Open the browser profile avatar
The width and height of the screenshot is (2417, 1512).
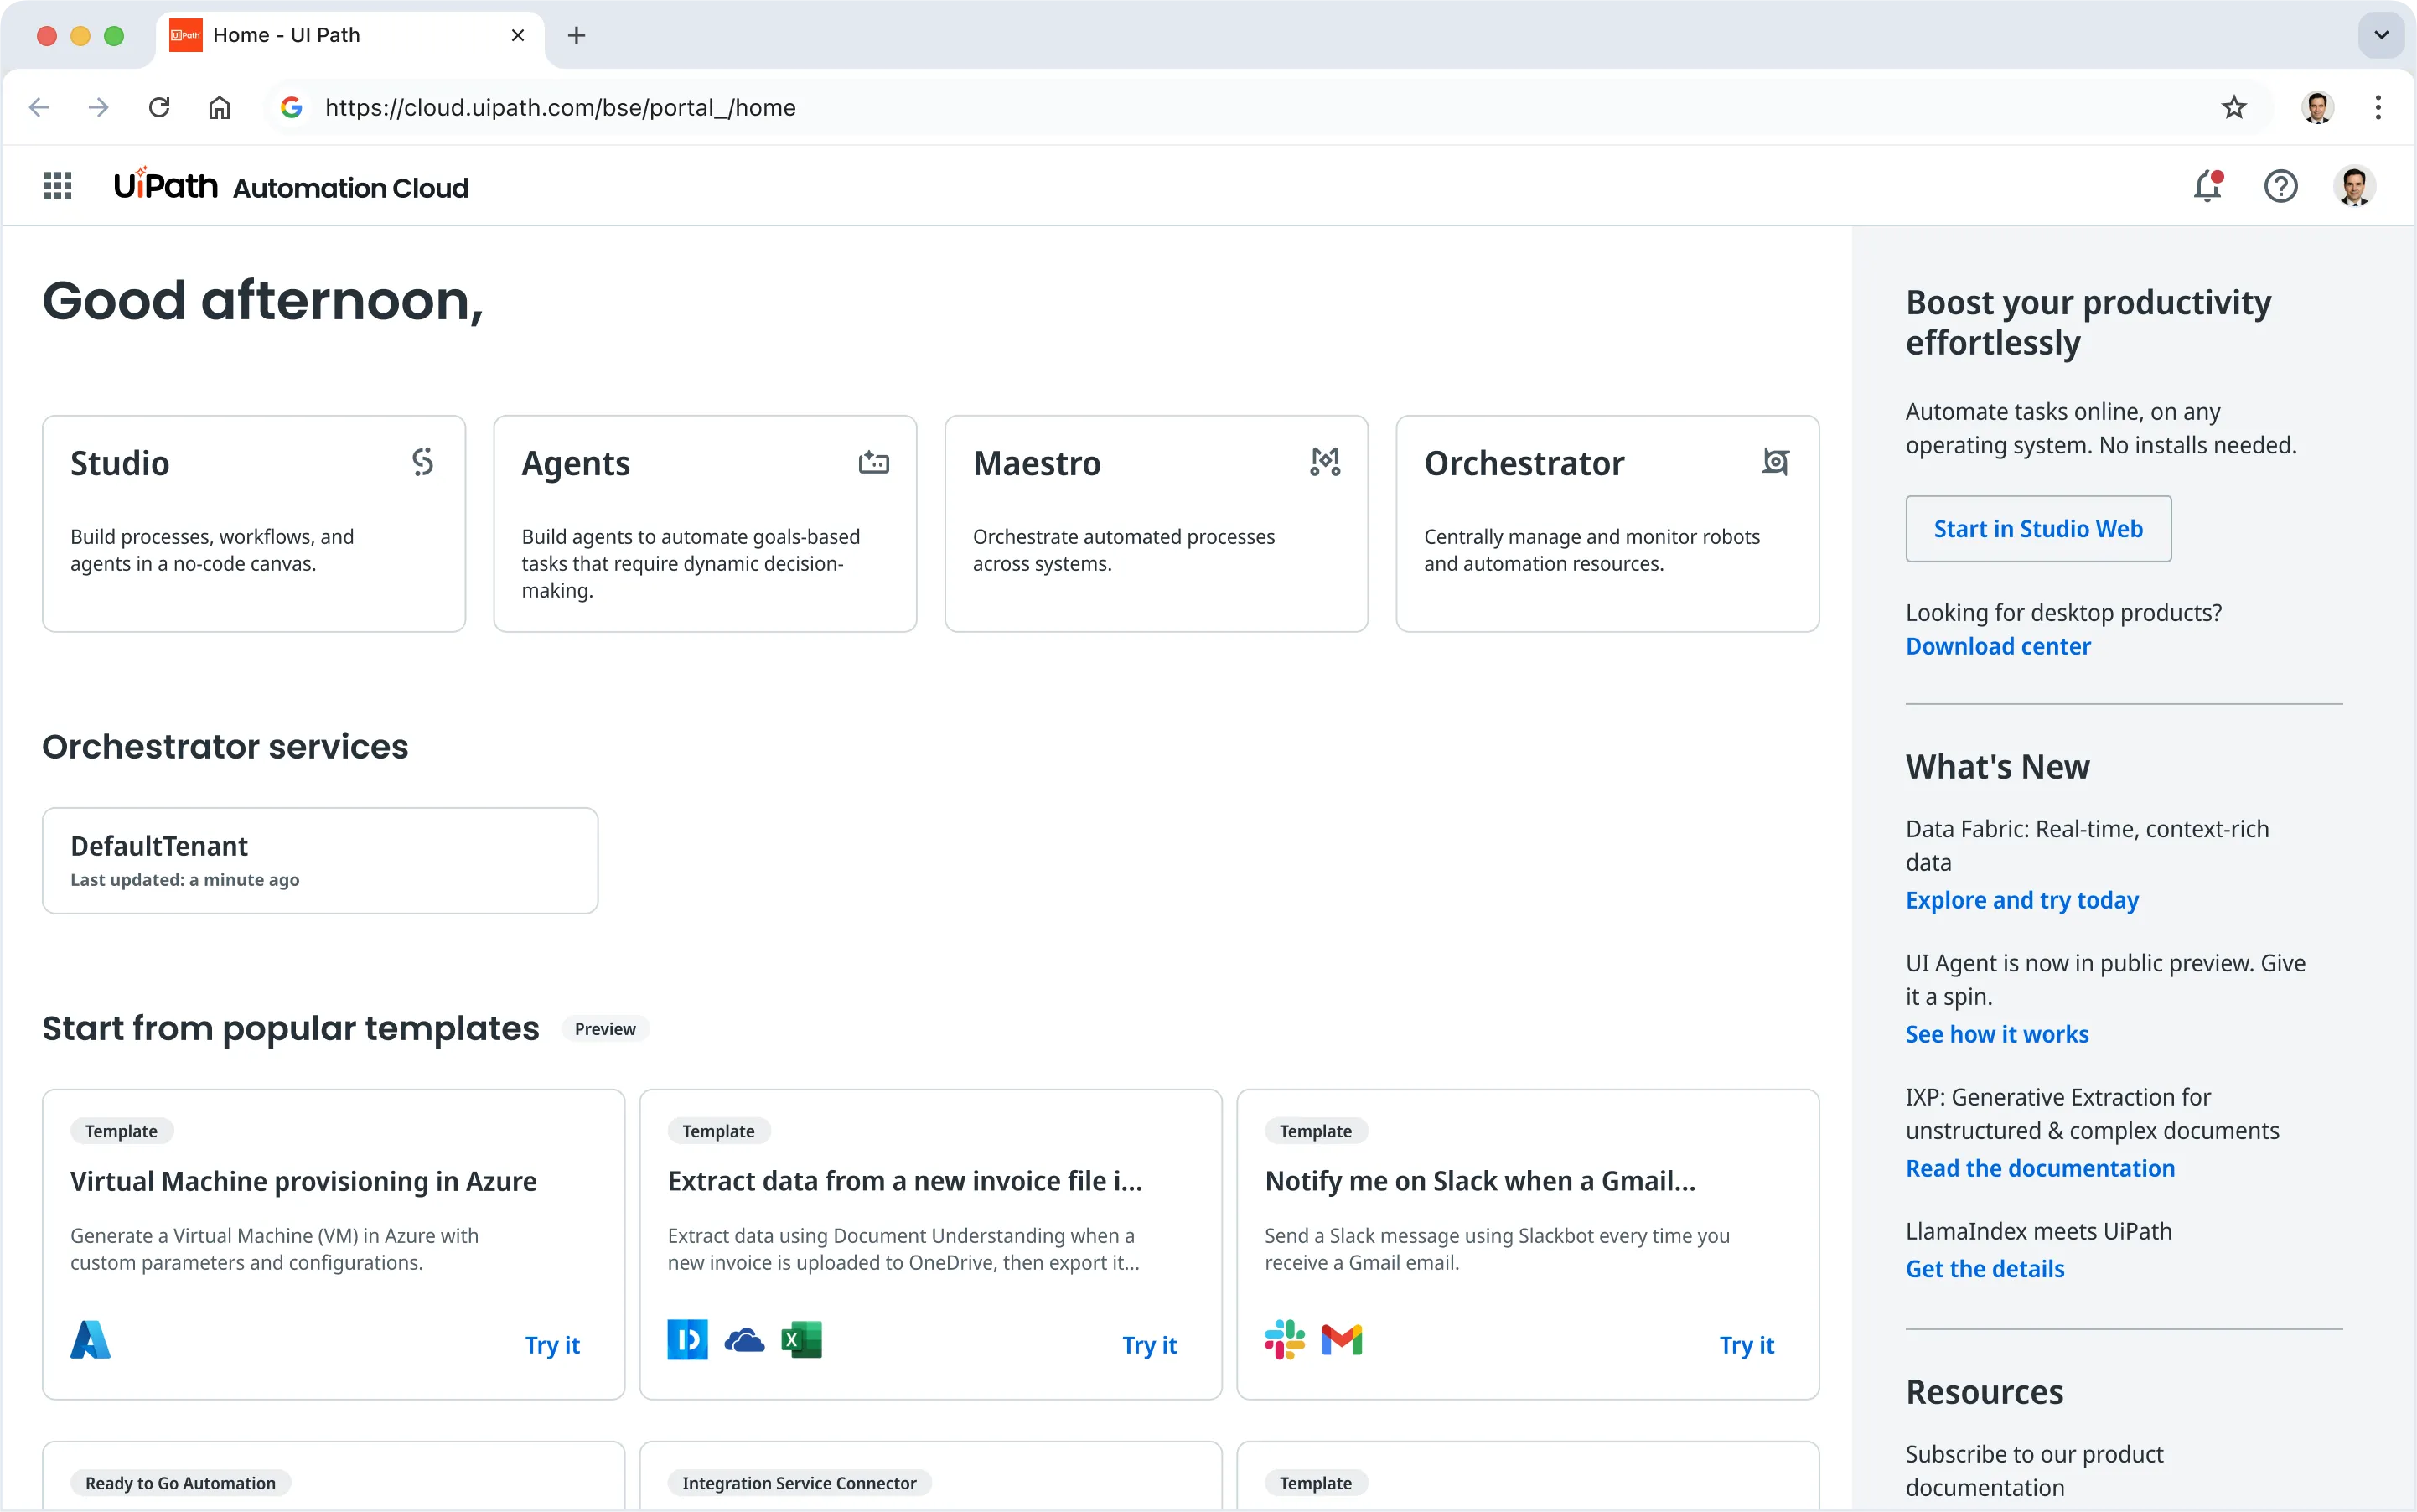(x=2317, y=107)
